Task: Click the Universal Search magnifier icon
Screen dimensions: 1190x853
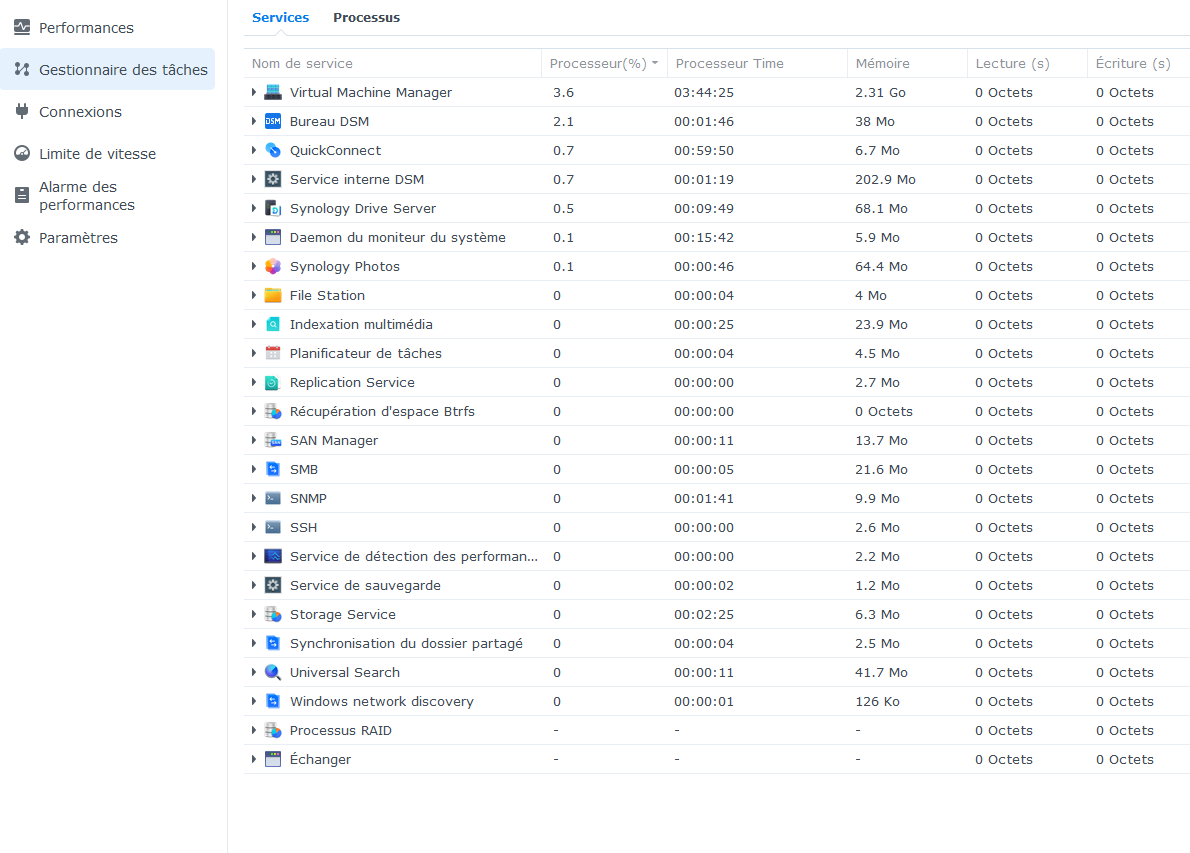Action: click(273, 672)
